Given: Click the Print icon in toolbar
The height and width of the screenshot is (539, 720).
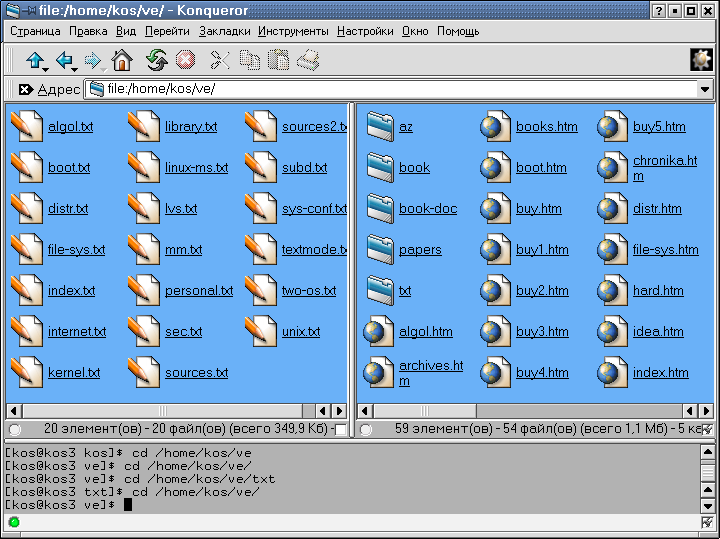Looking at the screenshot, I should point(308,61).
